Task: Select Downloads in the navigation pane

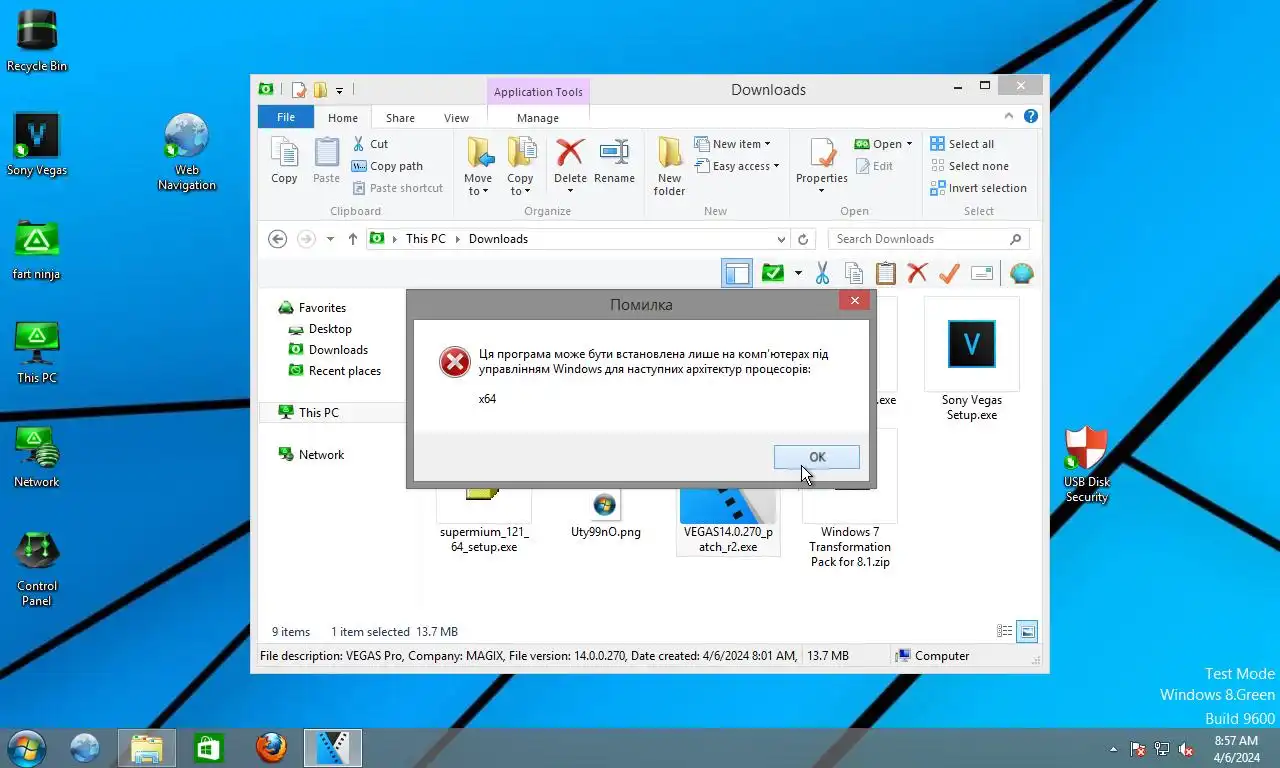Action: (x=338, y=350)
